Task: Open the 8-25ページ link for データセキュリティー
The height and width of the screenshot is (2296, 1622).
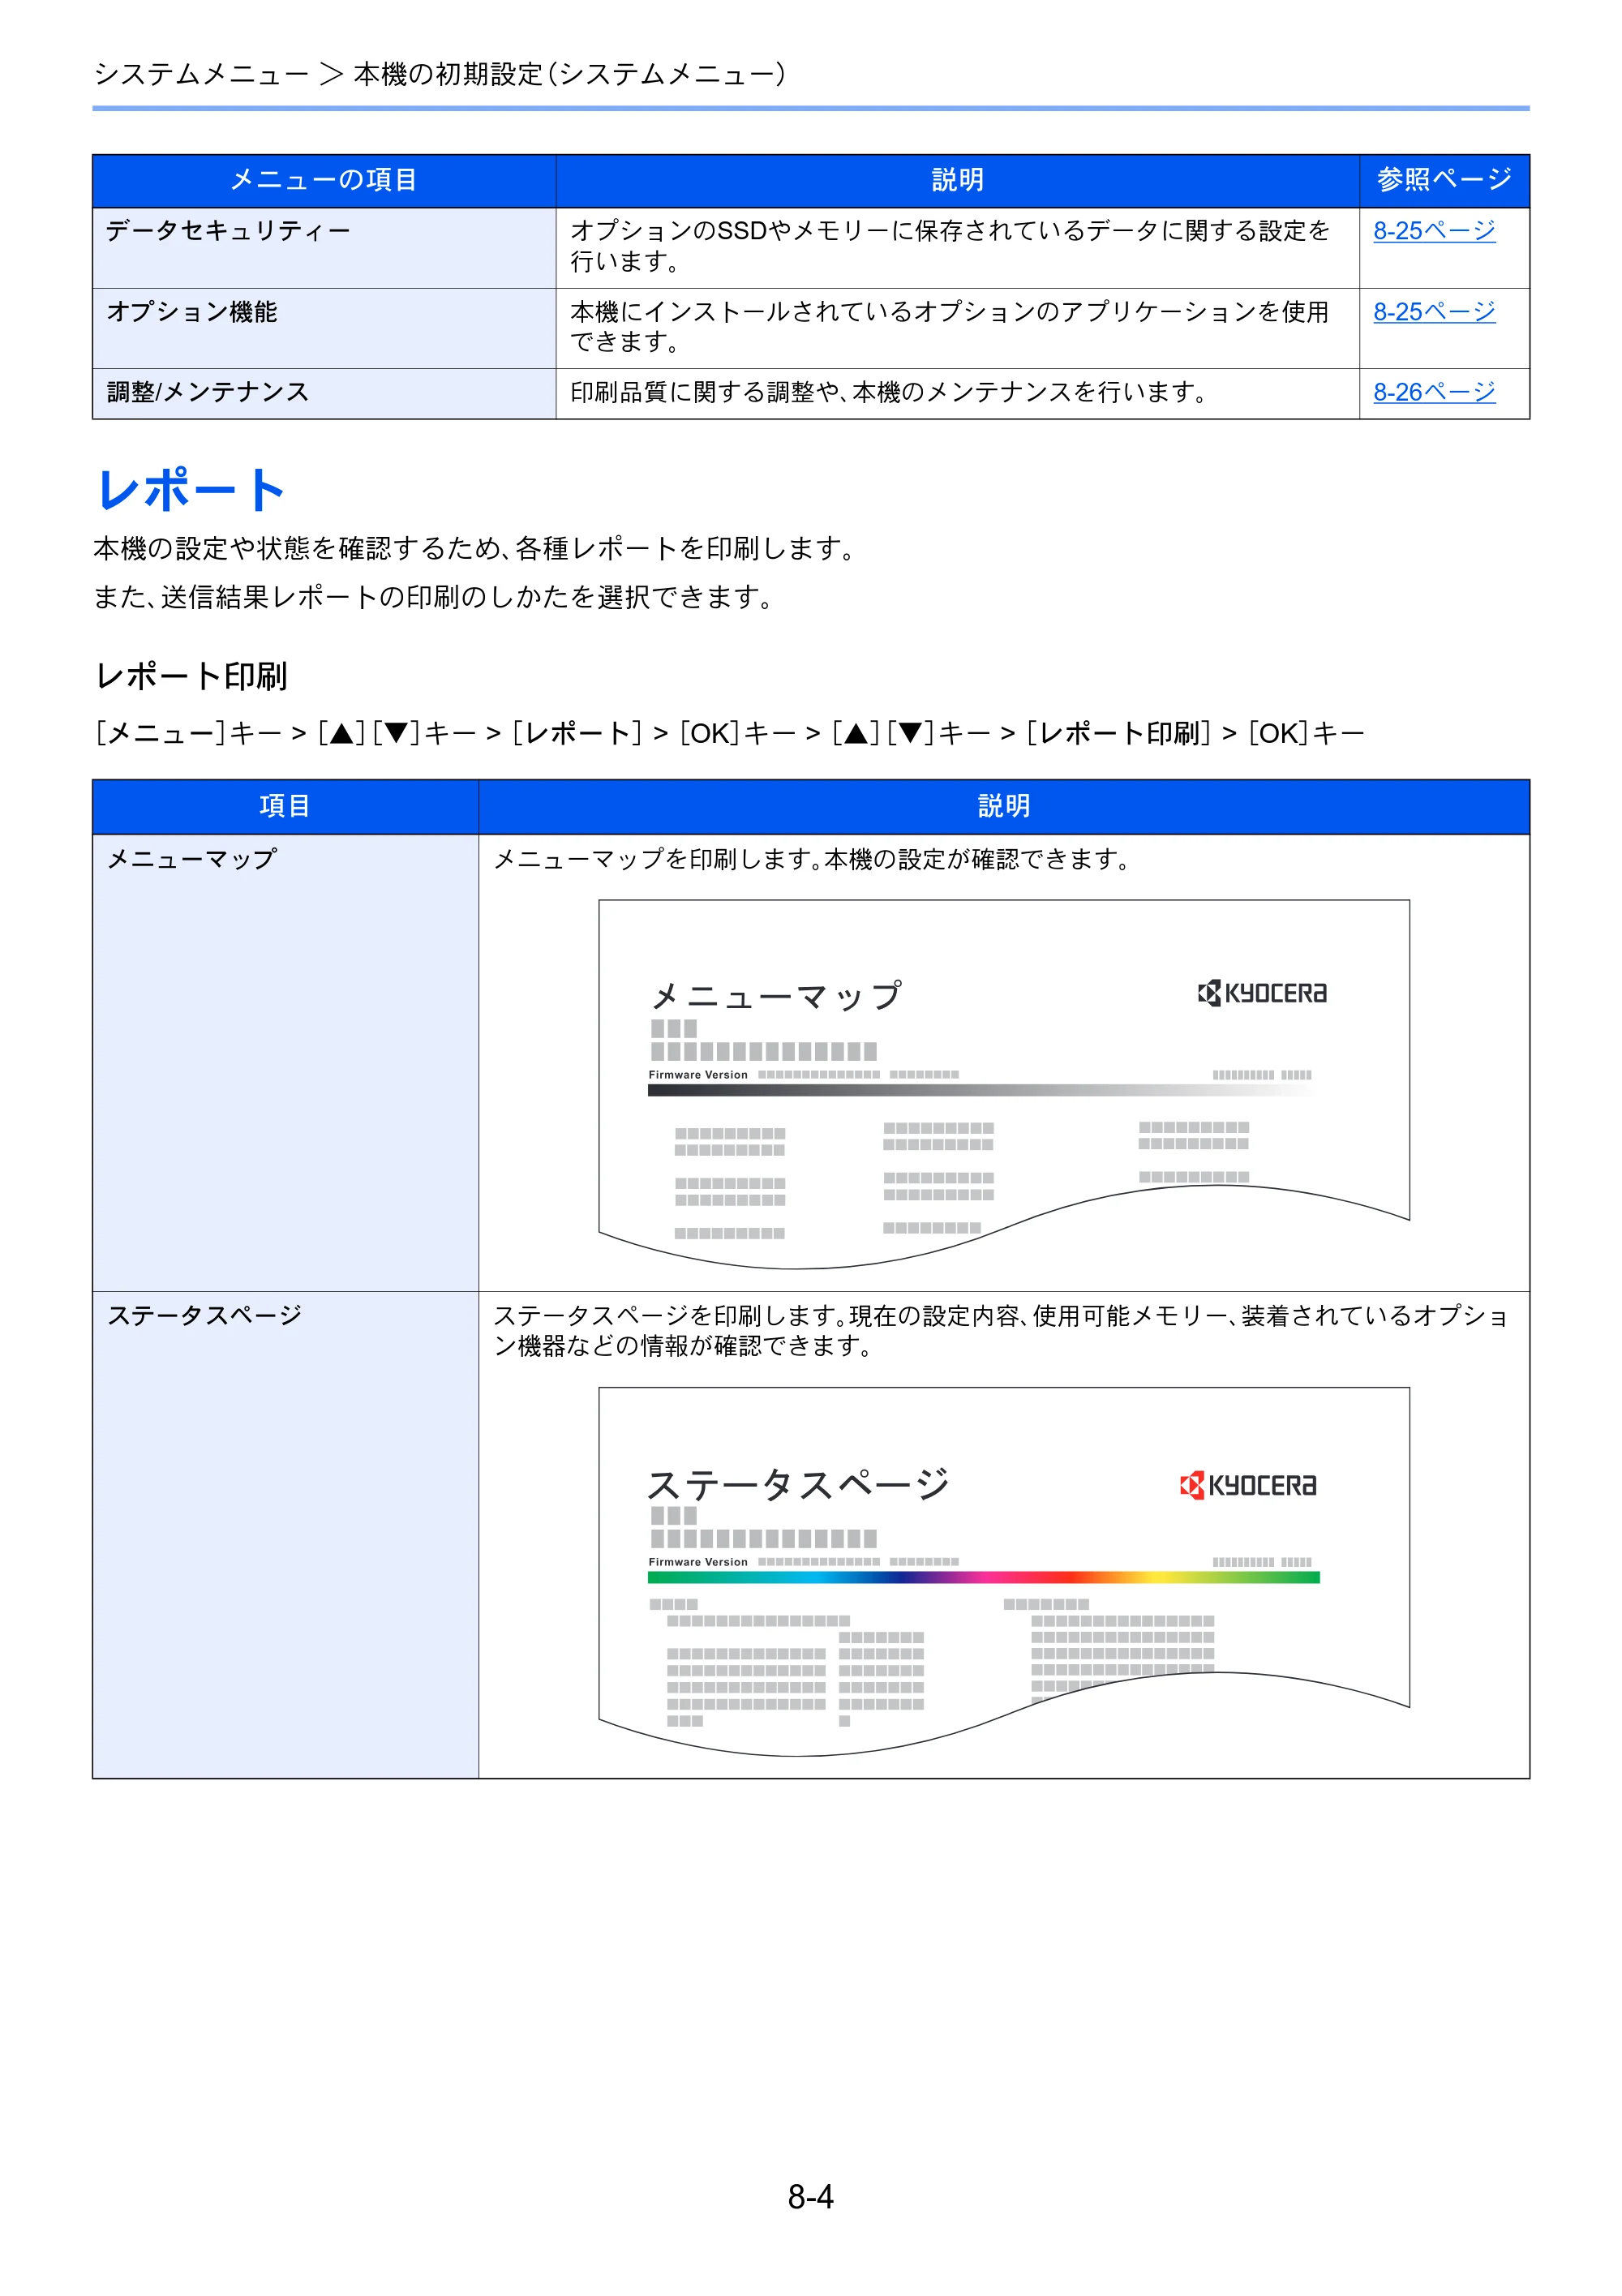Action: (x=1433, y=231)
